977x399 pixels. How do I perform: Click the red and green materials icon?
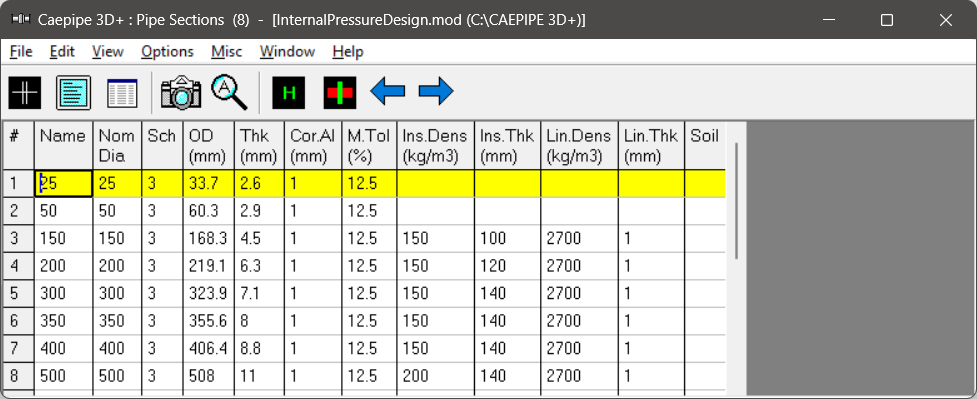[340, 93]
